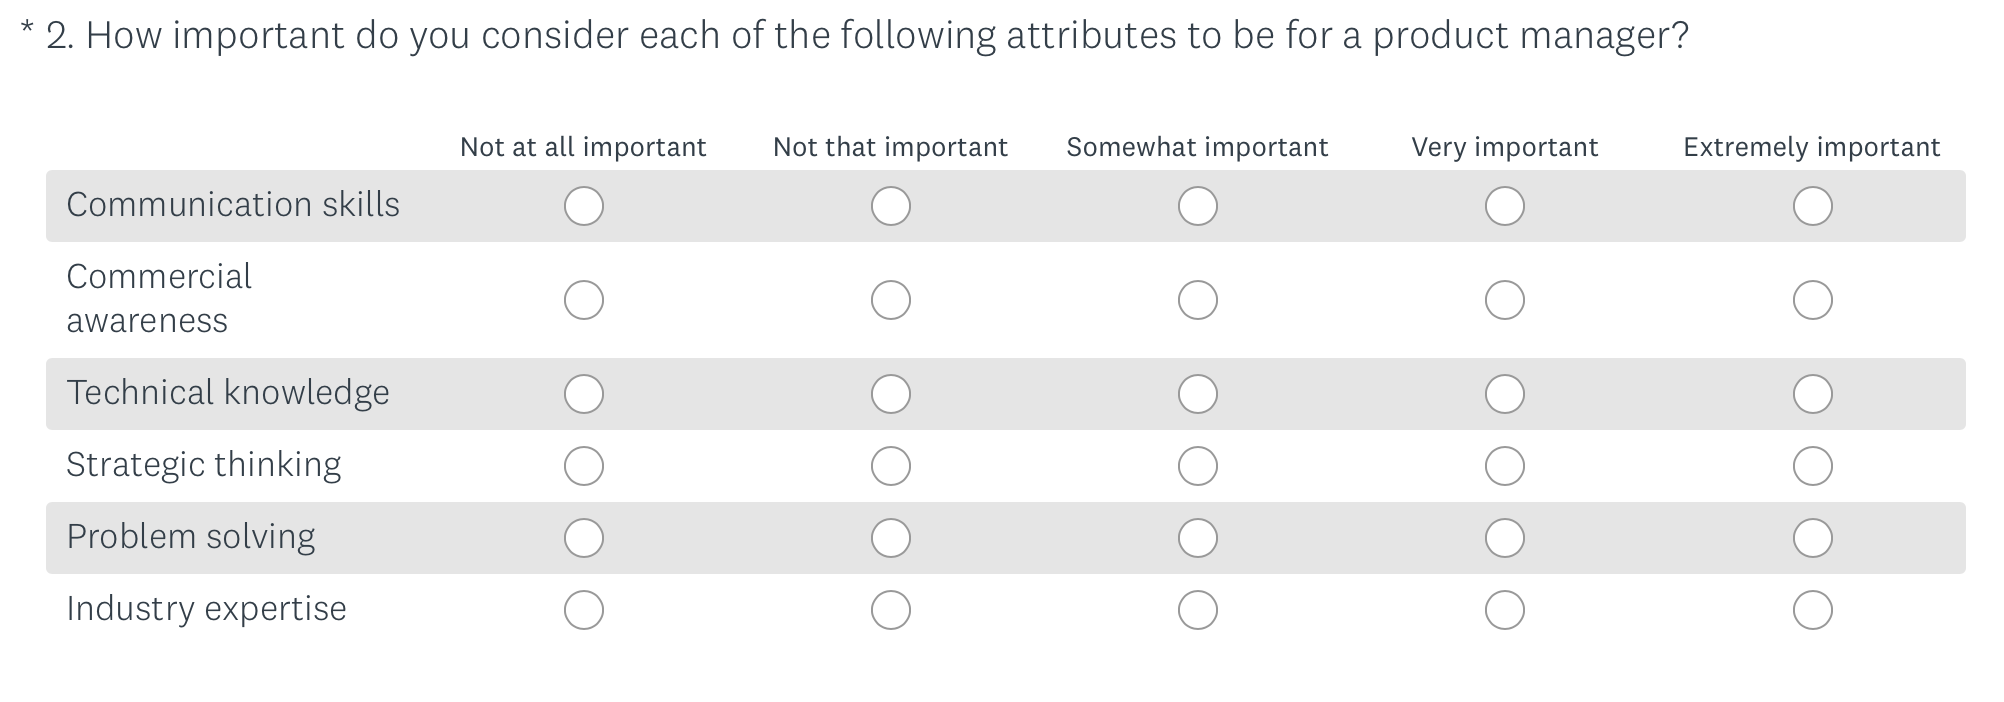Select Very important for Industry expertise
Screen dimensions: 2004x702
click(x=1504, y=610)
